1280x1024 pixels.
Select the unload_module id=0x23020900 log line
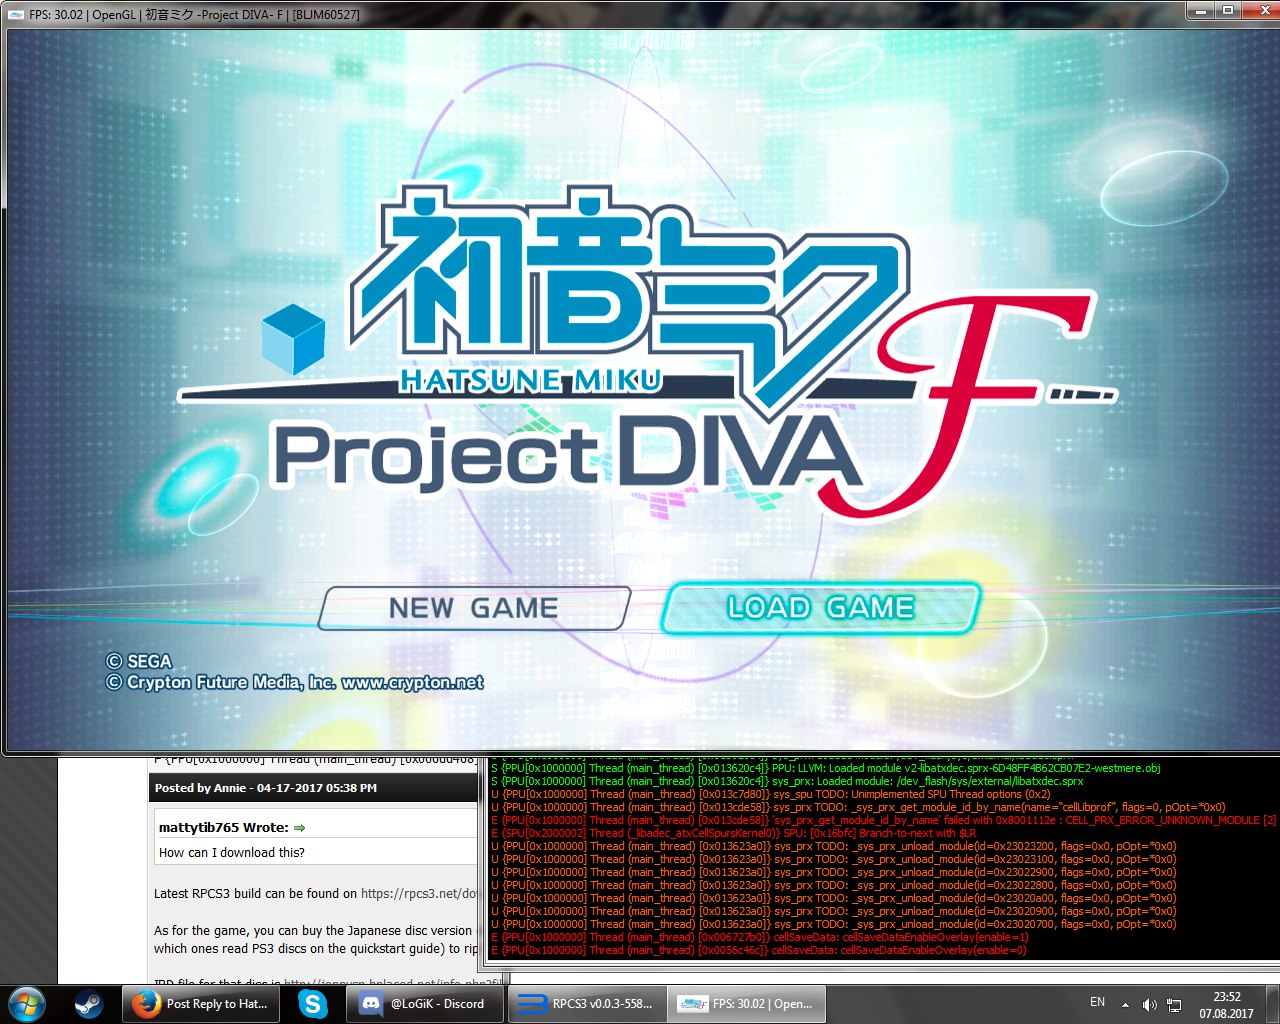tap(834, 911)
